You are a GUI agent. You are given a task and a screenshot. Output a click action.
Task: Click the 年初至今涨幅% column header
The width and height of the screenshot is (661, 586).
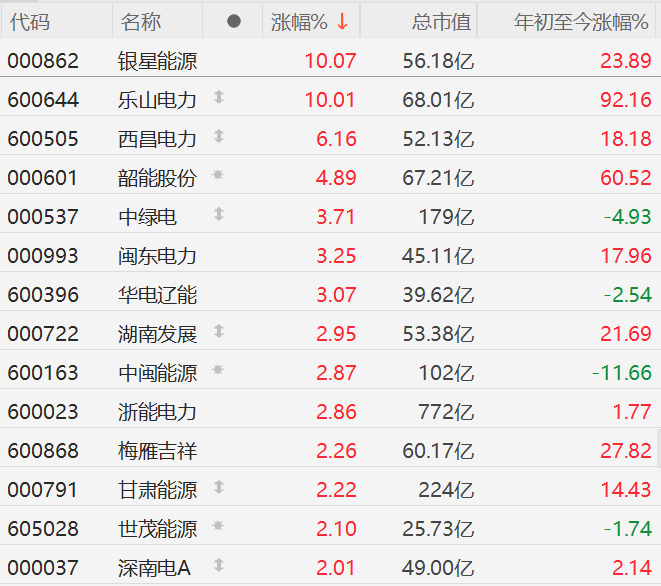point(581,22)
